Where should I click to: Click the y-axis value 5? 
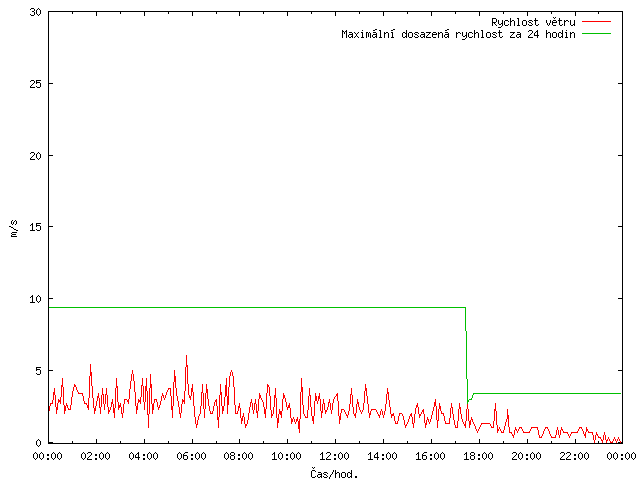(39, 371)
